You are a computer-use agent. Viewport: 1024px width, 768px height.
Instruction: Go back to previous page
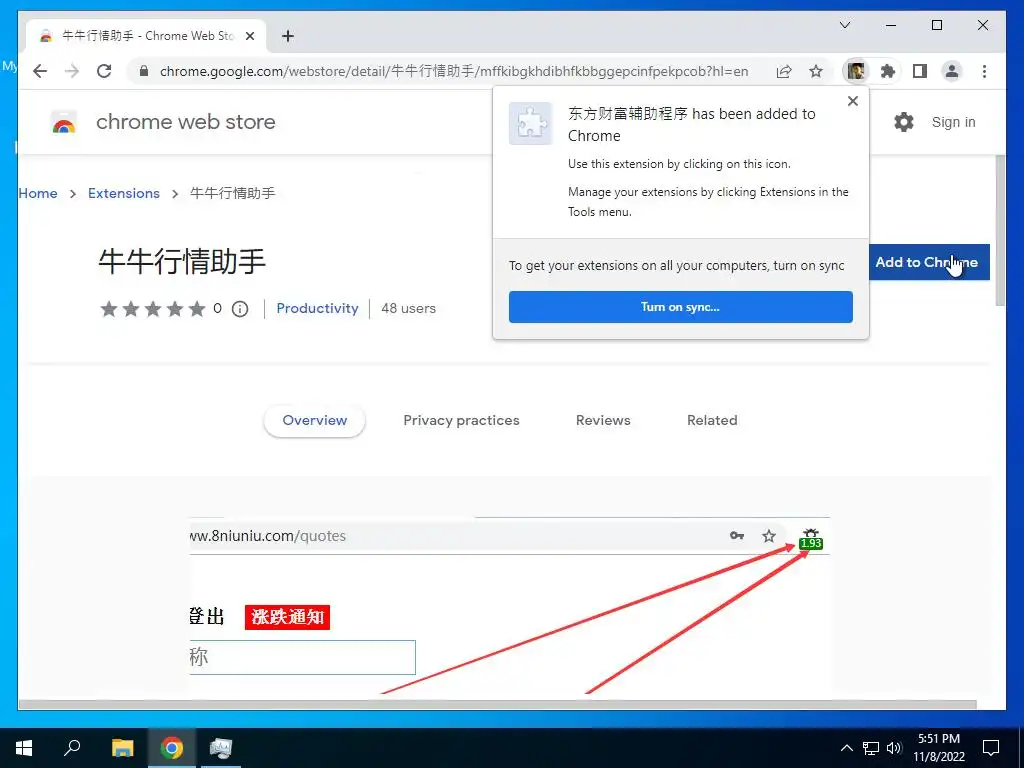(x=40, y=71)
